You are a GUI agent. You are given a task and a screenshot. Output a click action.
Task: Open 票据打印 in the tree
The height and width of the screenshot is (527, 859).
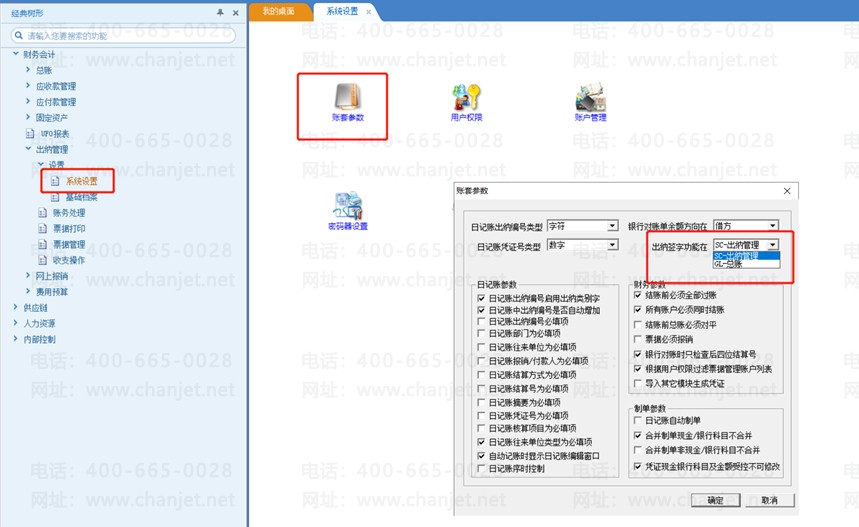(69, 229)
